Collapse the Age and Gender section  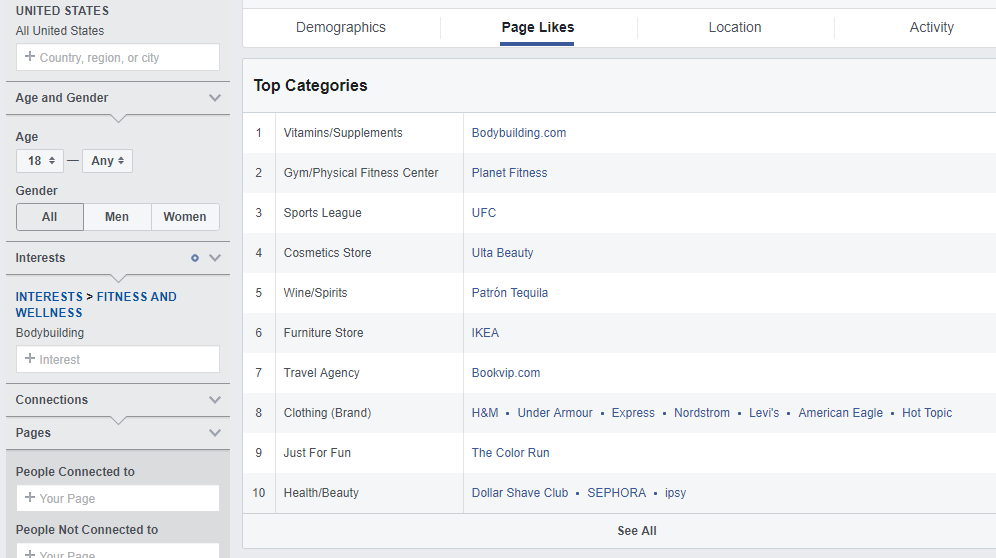point(215,98)
